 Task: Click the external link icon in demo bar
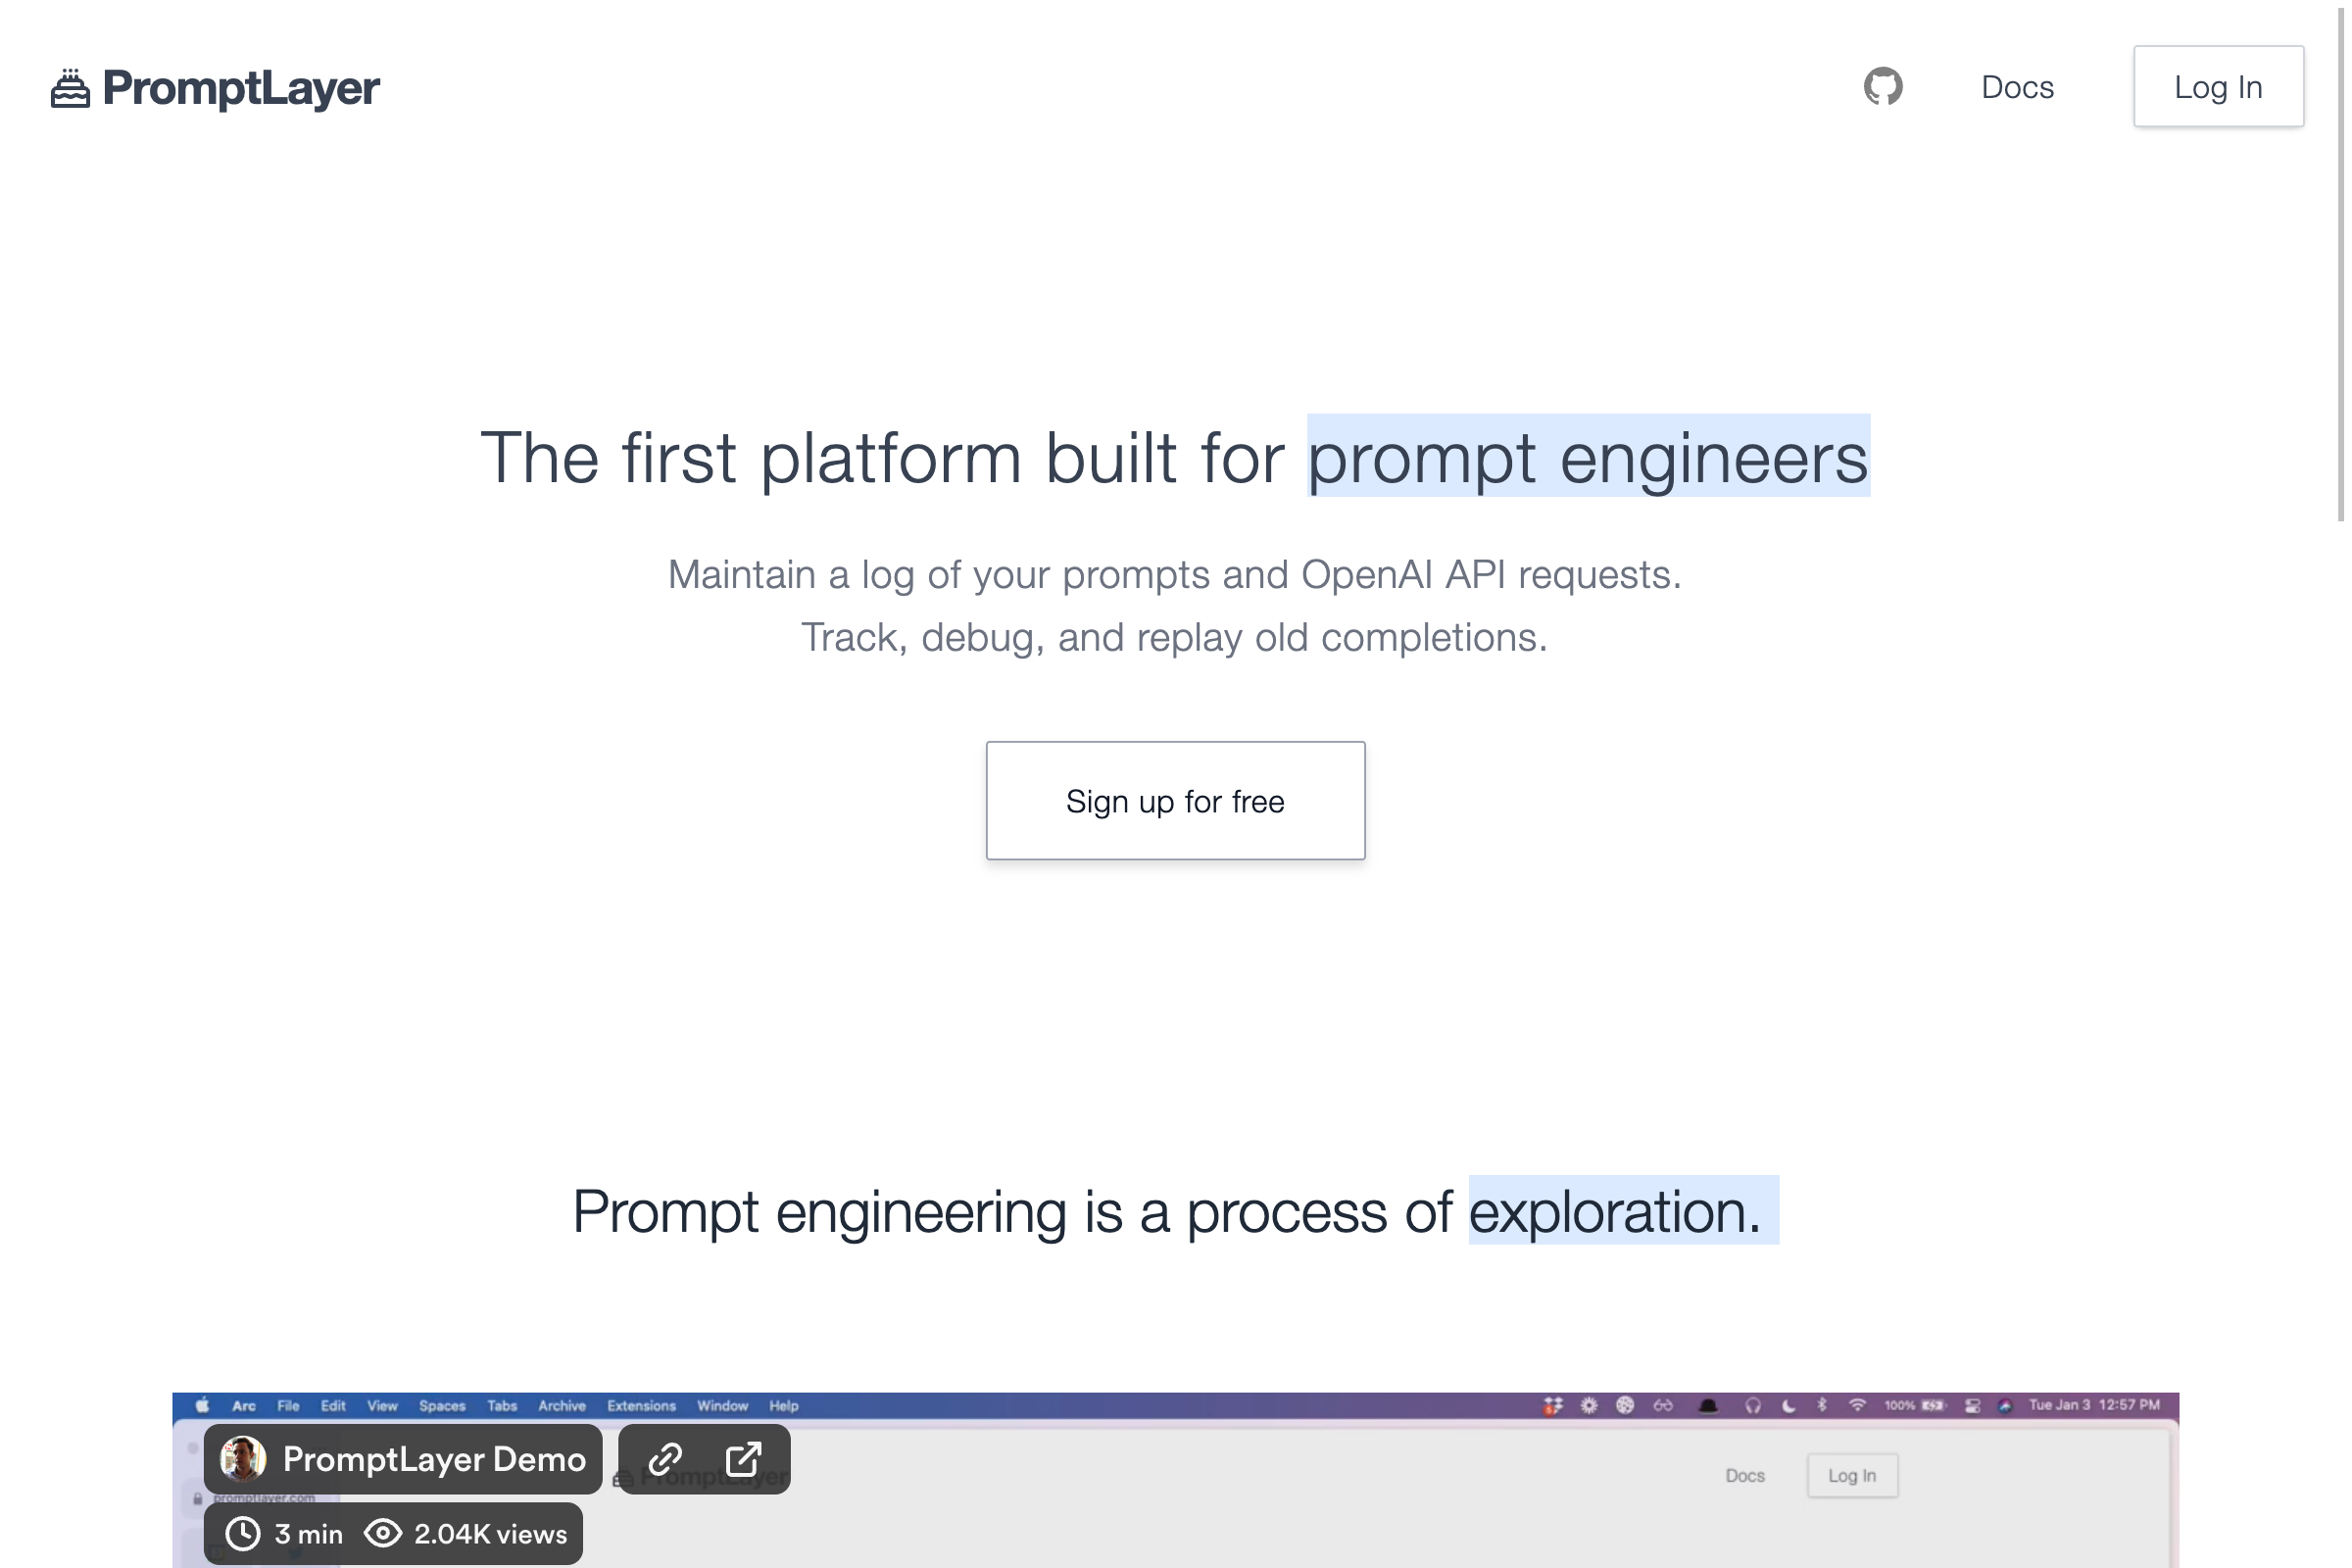click(742, 1458)
